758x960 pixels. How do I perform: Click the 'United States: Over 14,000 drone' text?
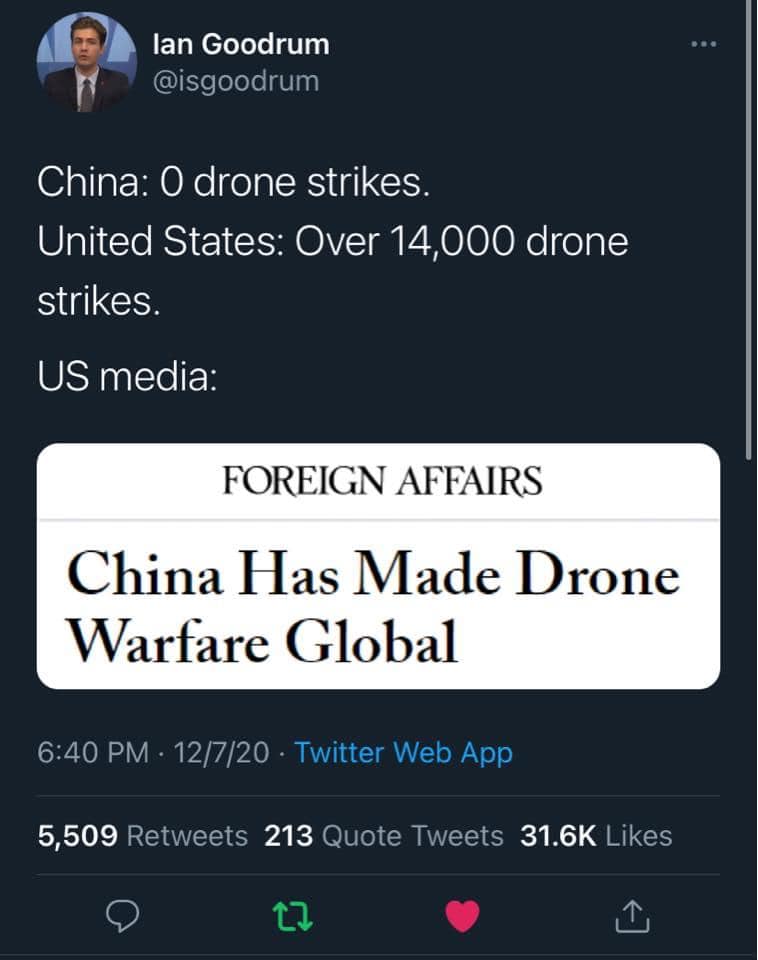pos(333,242)
